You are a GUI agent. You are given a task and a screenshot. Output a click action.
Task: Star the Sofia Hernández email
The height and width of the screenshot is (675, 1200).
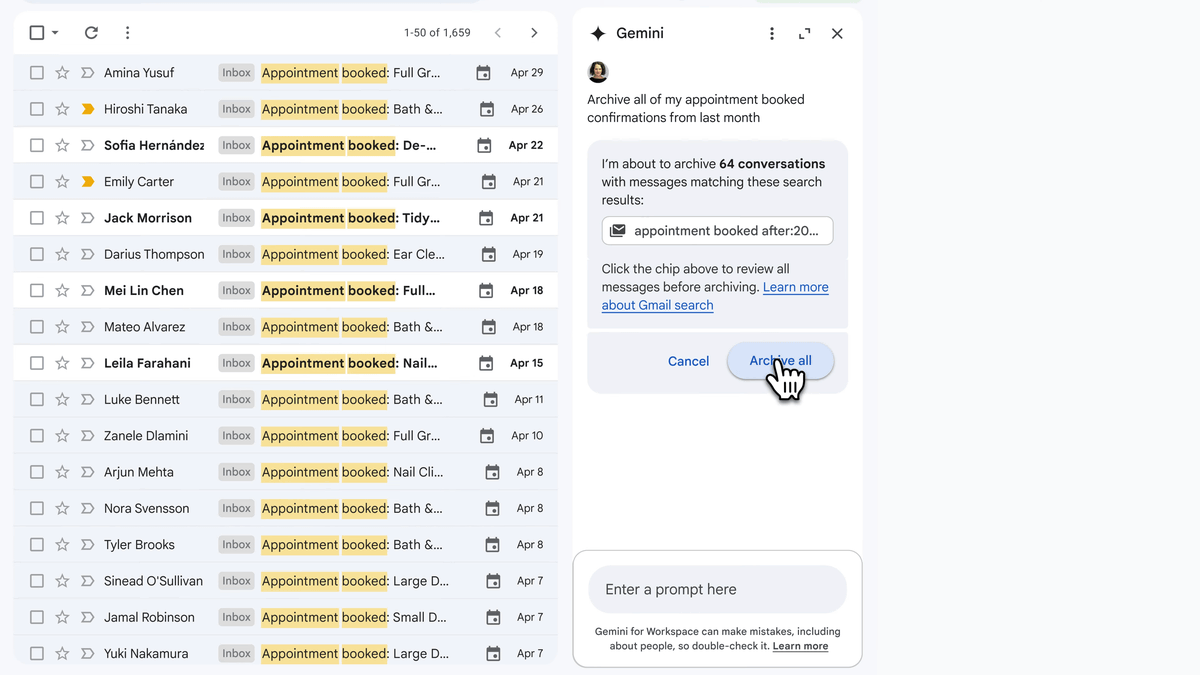tap(62, 145)
